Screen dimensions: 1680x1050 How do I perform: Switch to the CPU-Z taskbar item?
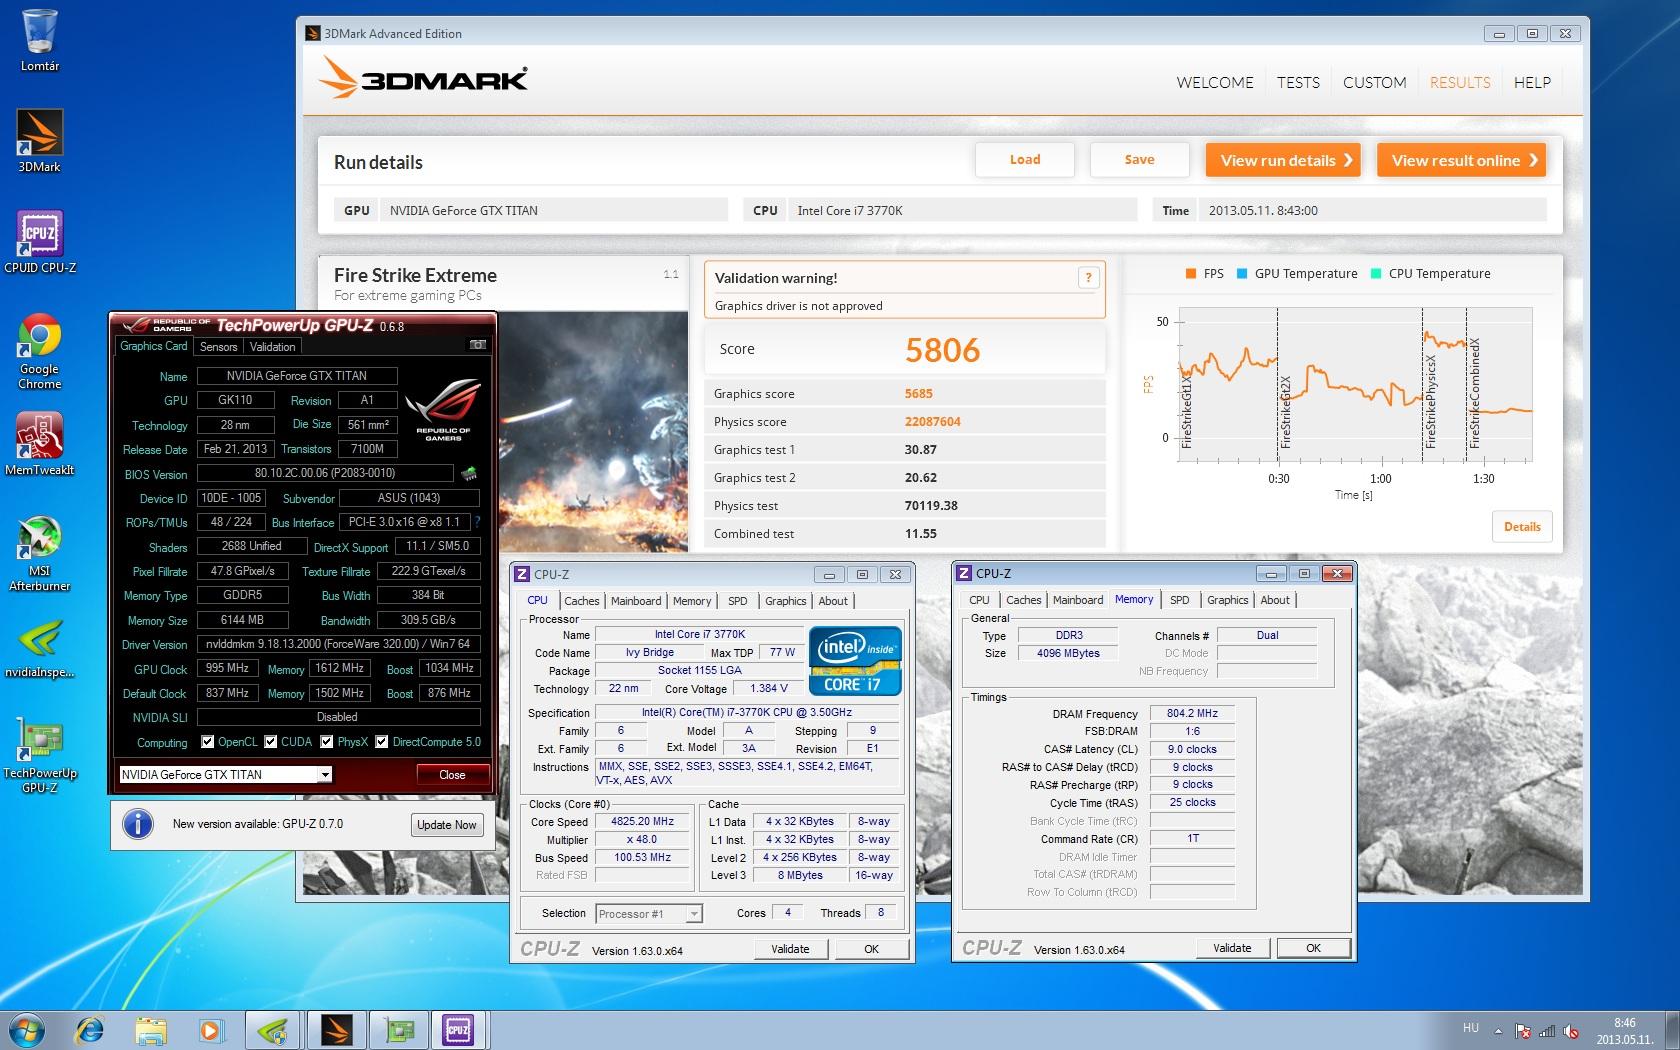[459, 1029]
